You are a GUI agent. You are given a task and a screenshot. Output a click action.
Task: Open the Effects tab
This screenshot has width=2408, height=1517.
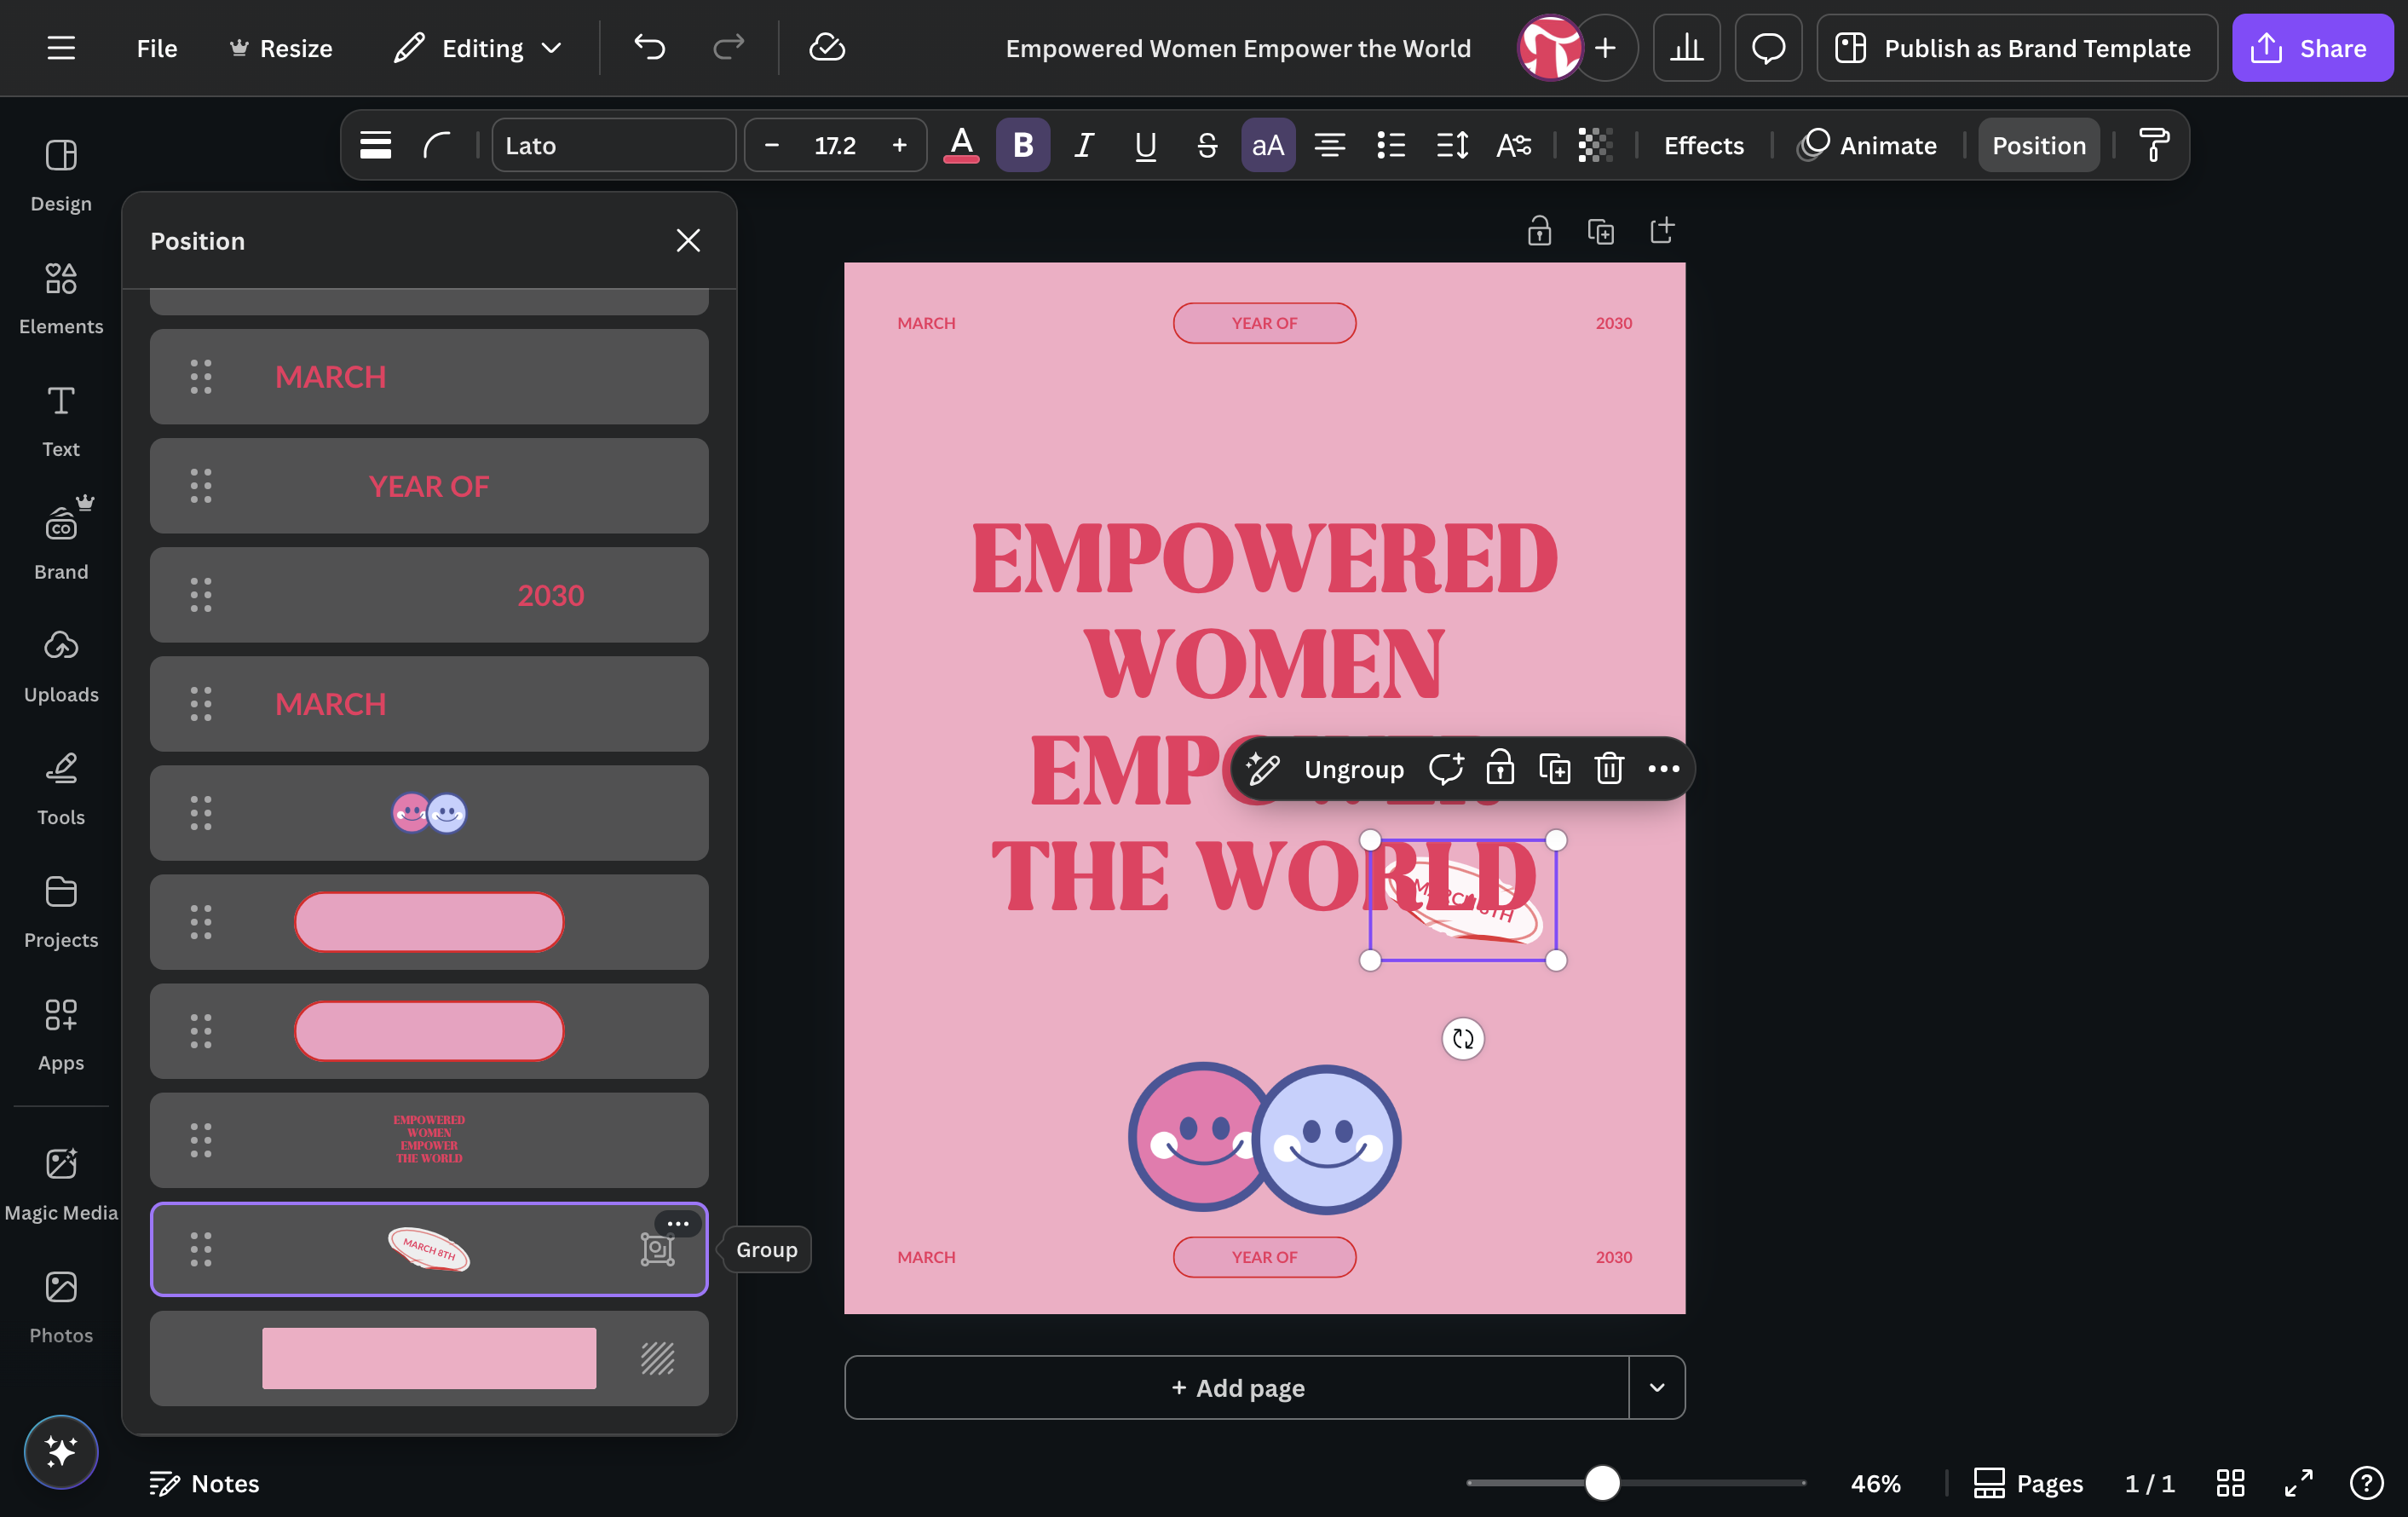tap(1703, 145)
